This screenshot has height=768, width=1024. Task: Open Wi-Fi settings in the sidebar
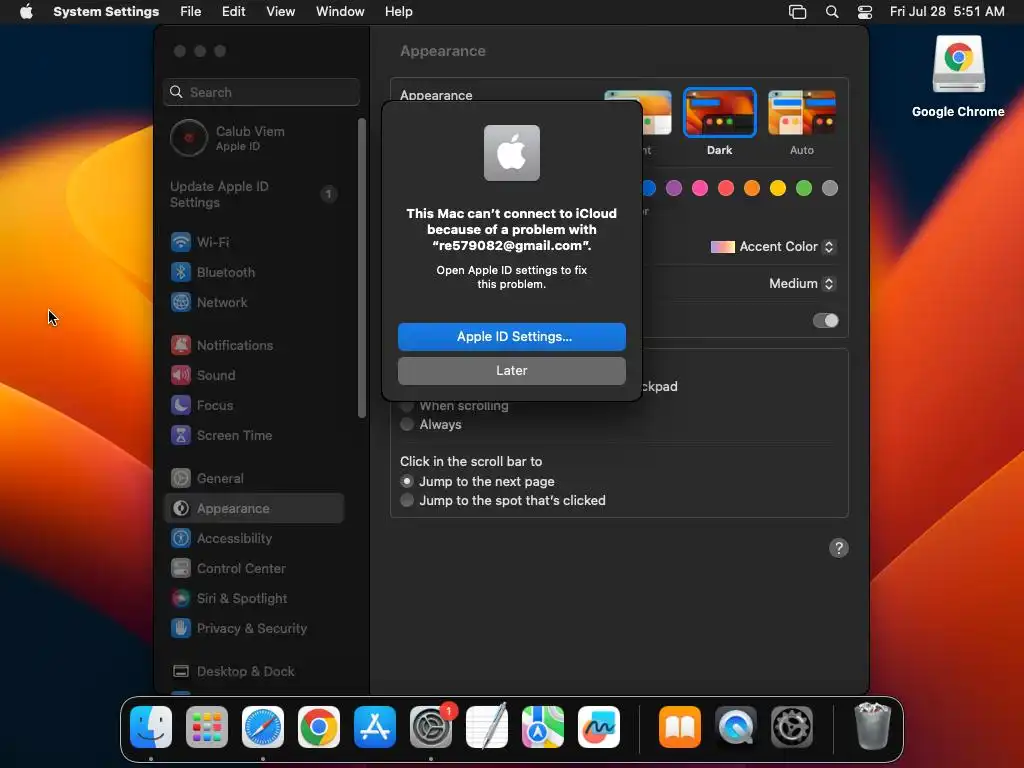(253, 242)
